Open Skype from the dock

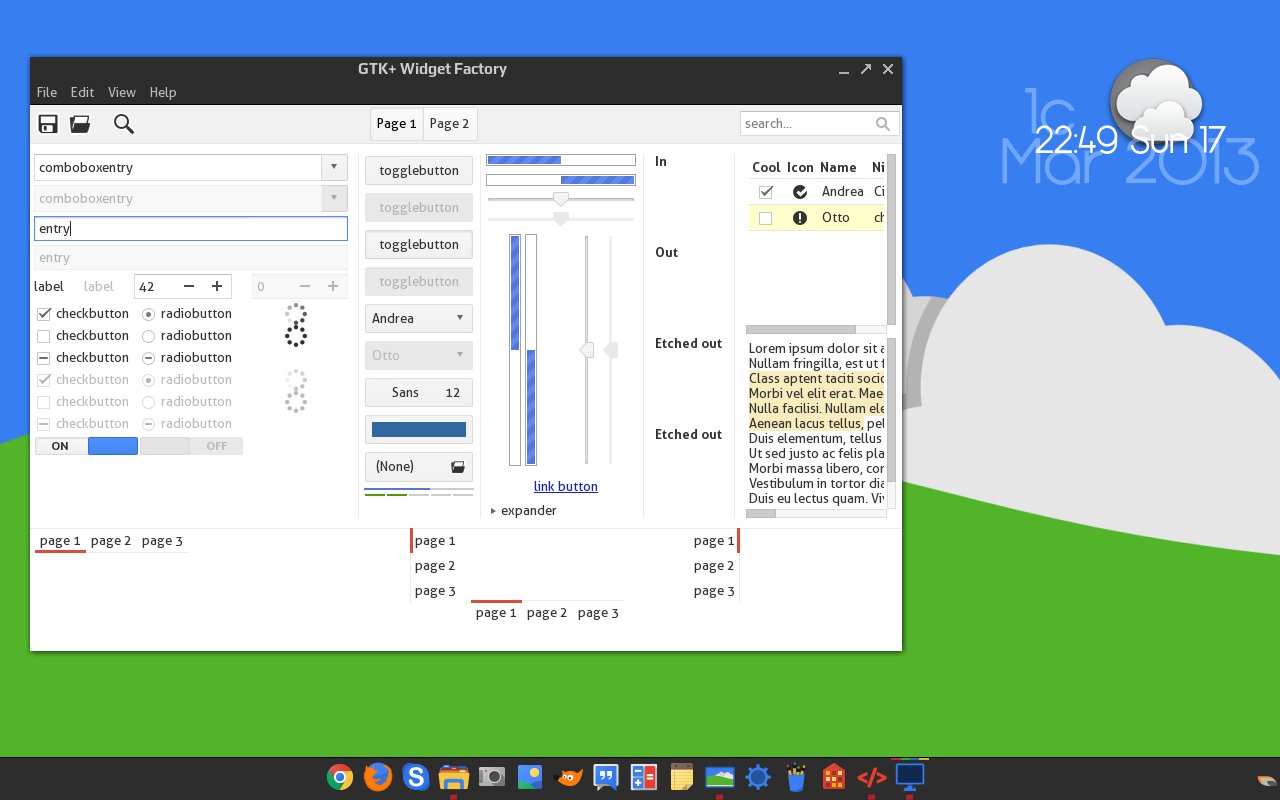coord(416,777)
